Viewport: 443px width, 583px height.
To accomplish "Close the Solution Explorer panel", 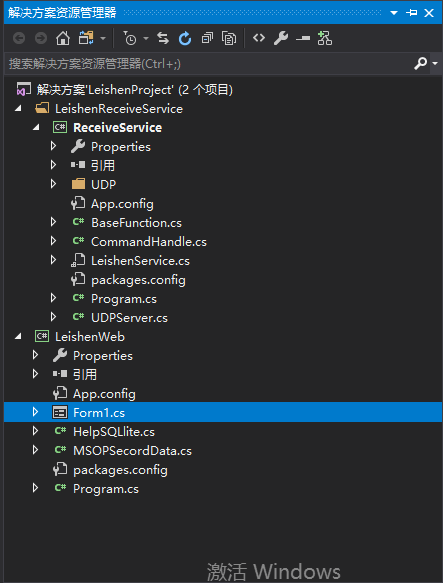I will coord(429,13).
